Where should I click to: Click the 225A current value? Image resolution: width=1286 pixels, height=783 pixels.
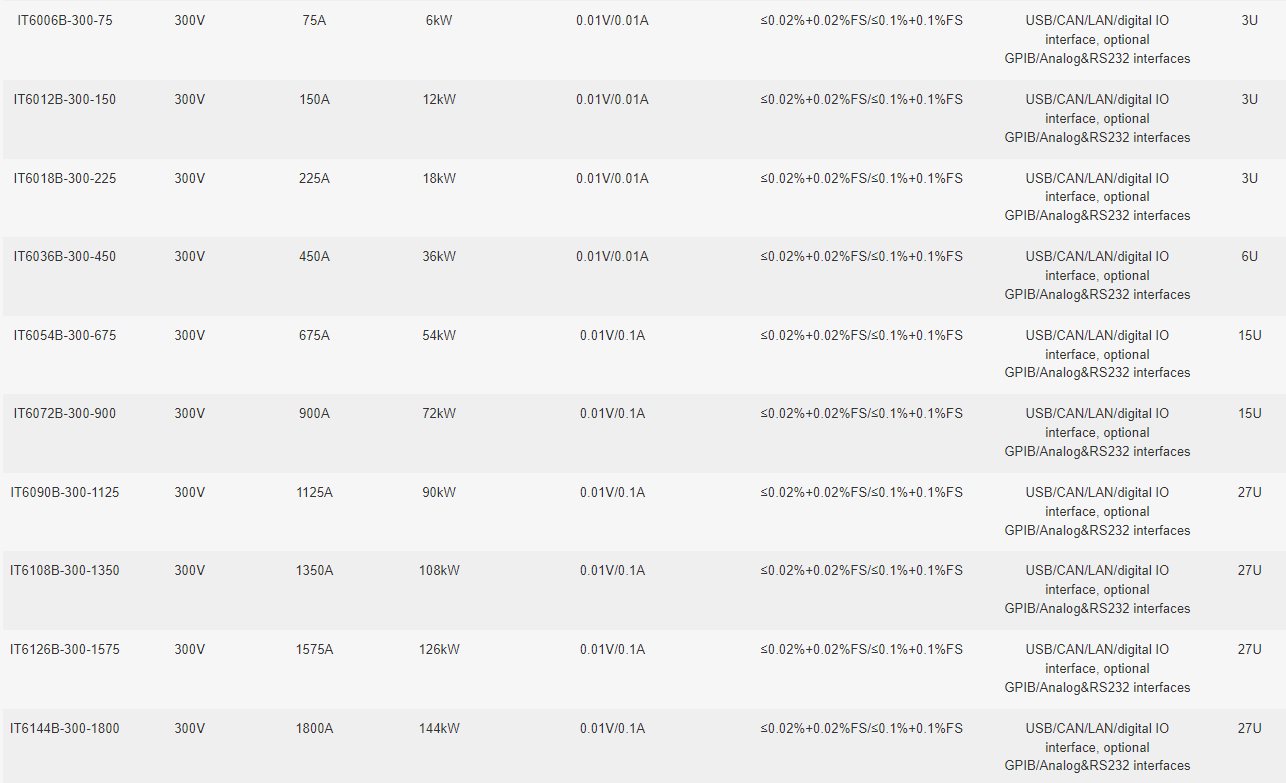pos(314,178)
